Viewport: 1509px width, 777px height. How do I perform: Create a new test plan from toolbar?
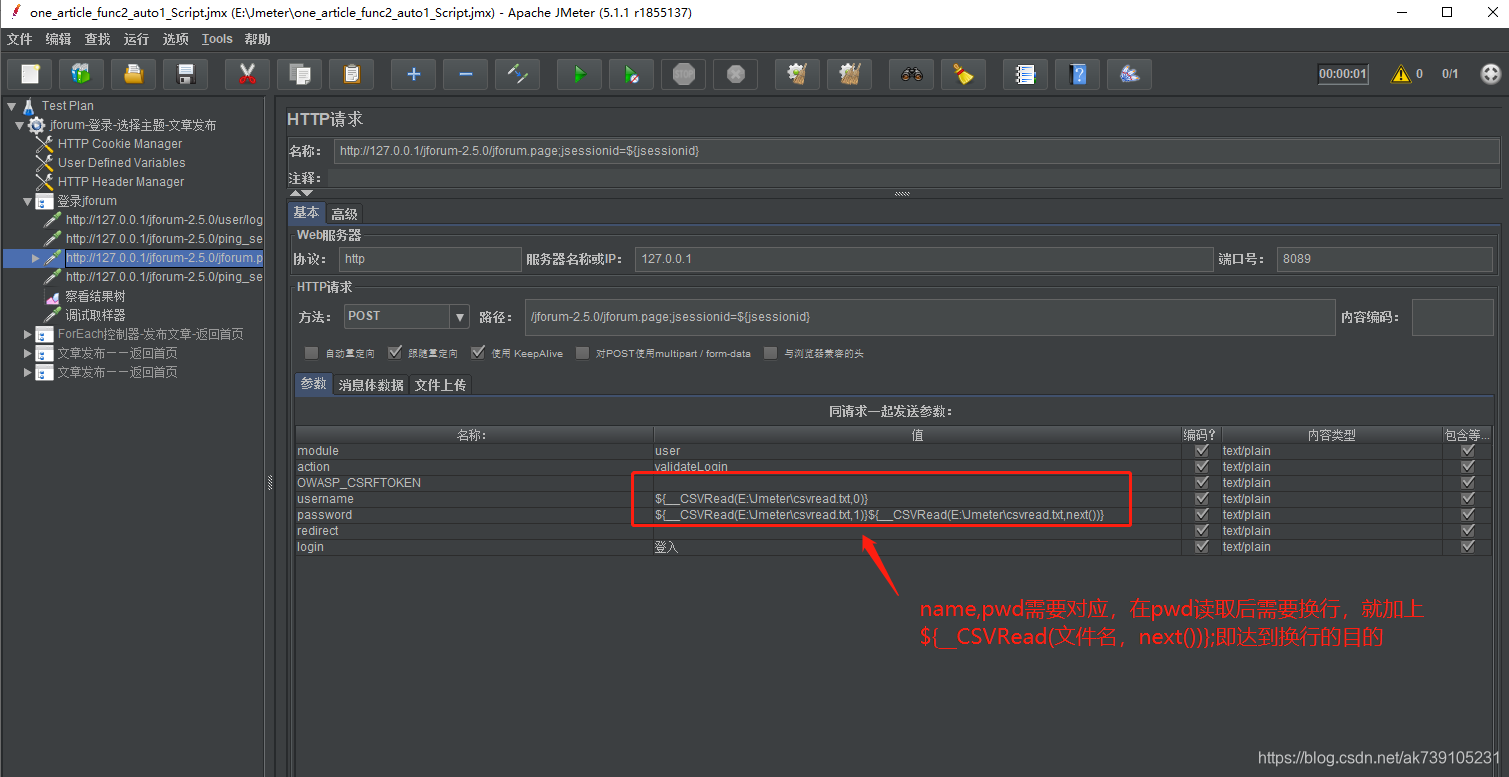point(30,74)
